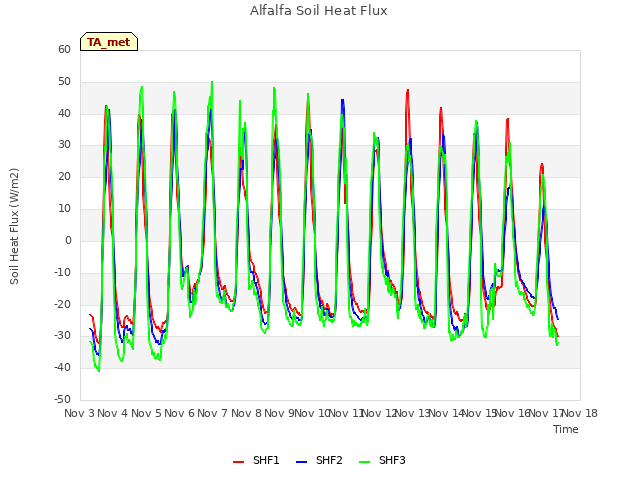Click the 30 y-axis tick label
640x480 pixels.
pos(64,144)
